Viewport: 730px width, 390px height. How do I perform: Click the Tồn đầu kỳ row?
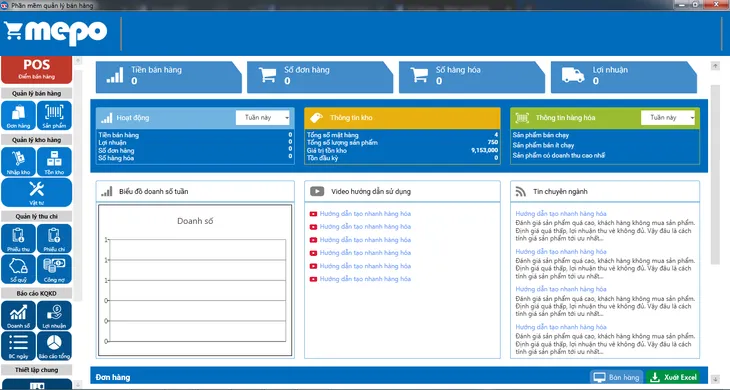click(x=402, y=158)
